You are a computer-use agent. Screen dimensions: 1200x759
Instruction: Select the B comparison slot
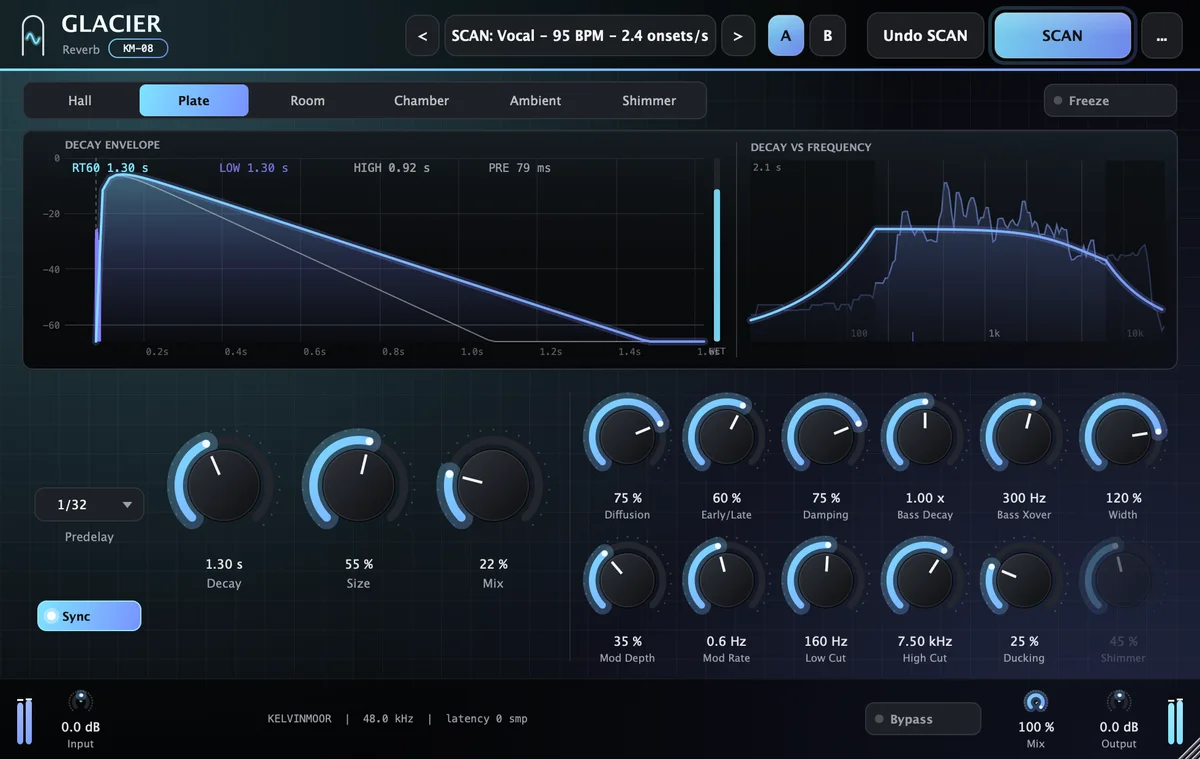click(x=827, y=36)
